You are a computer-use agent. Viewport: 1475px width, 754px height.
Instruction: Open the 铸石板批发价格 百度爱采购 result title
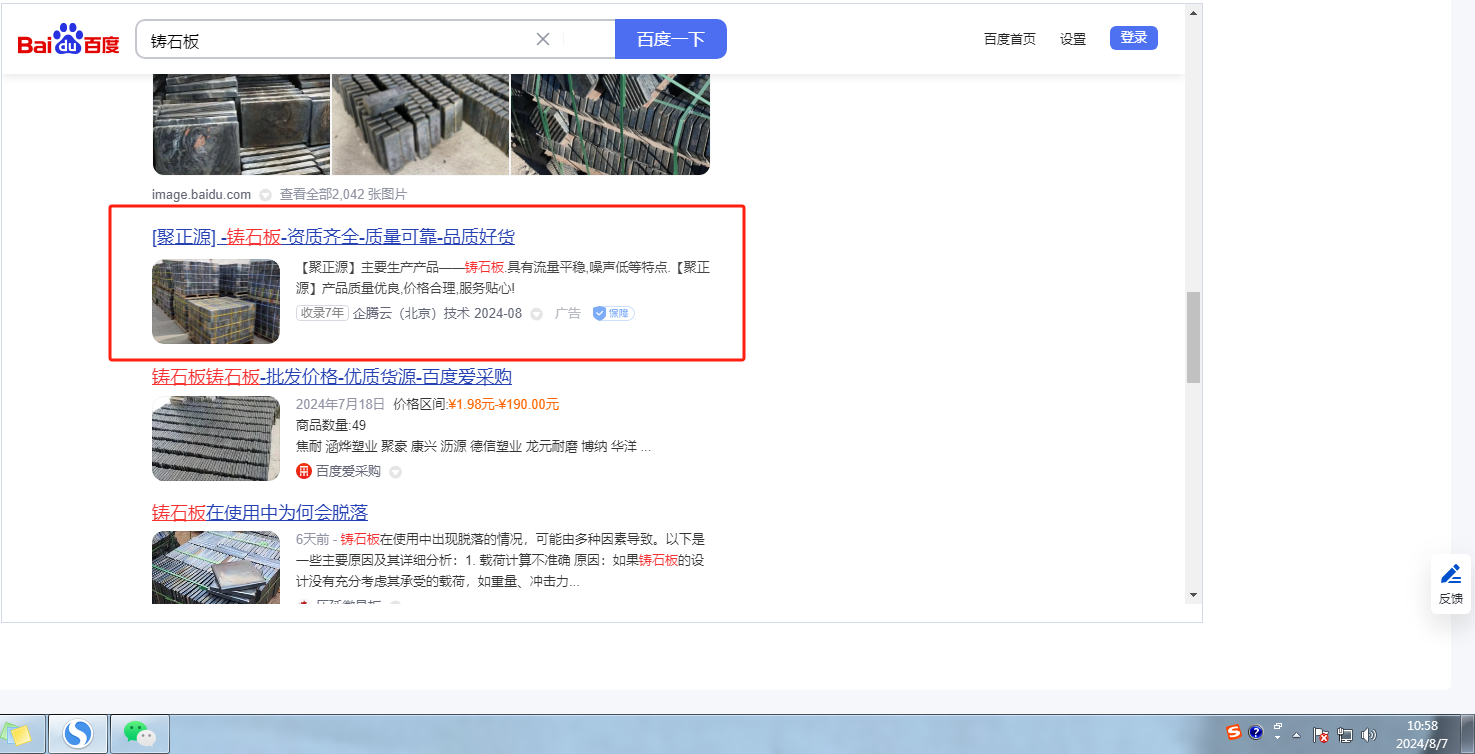332,377
